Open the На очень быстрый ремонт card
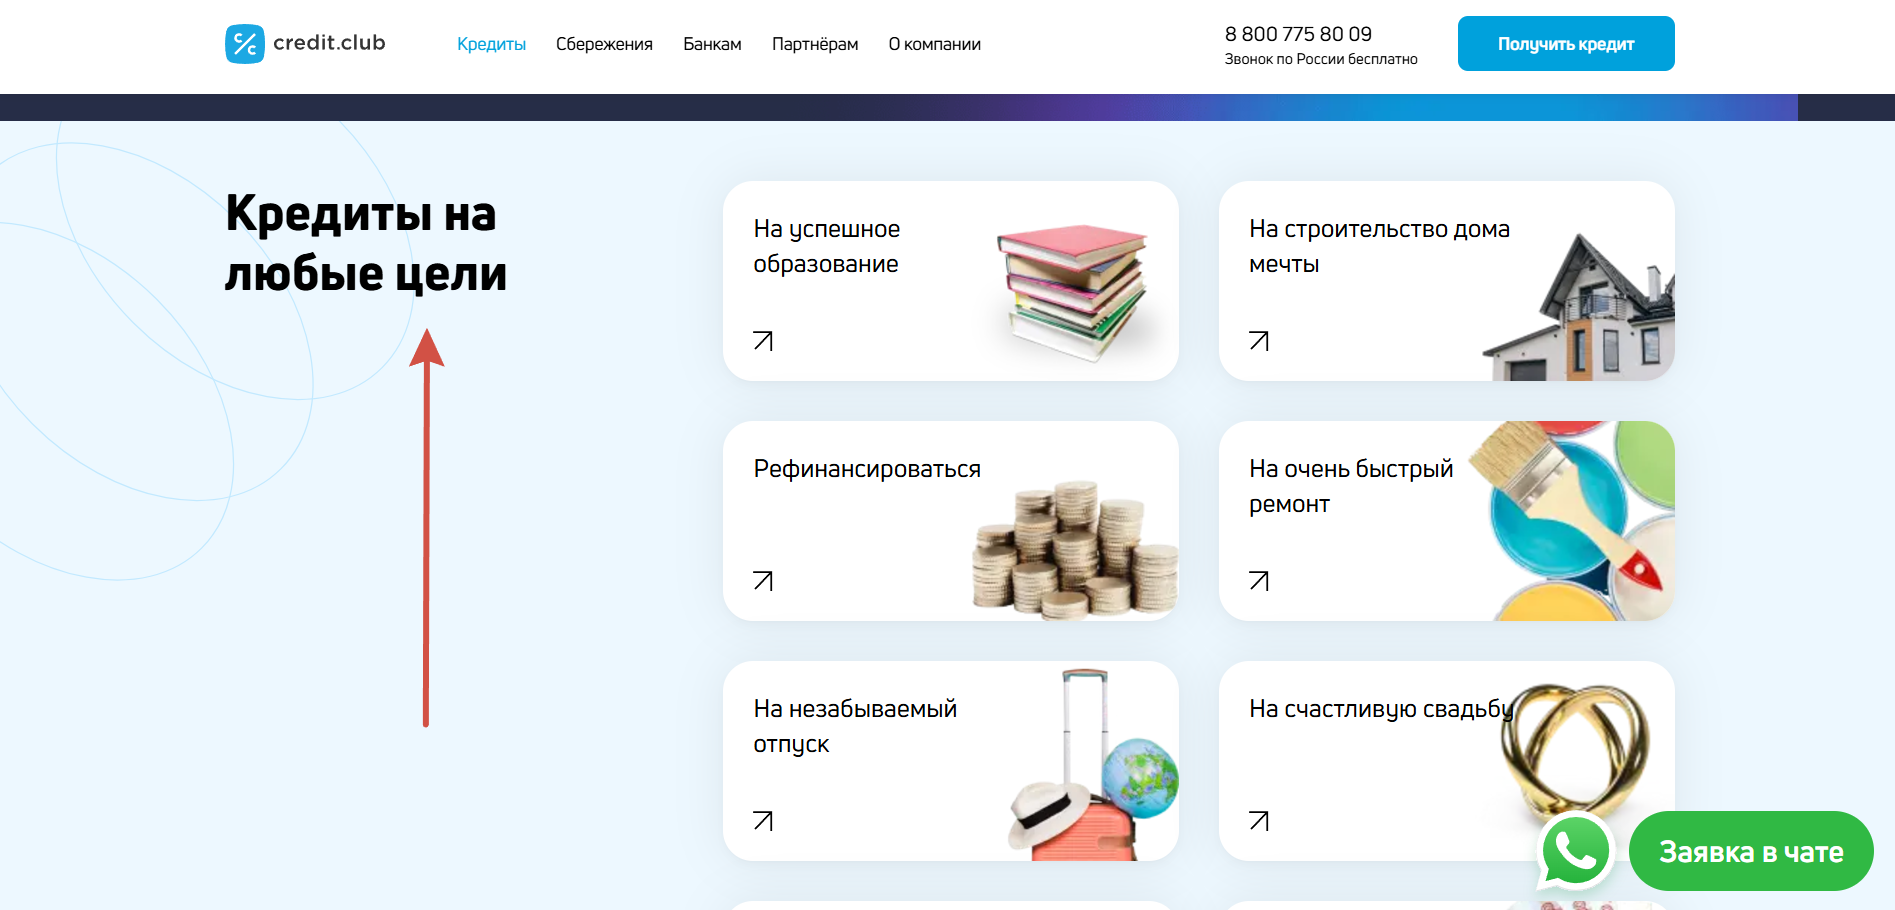This screenshot has width=1895, height=910. point(1447,521)
